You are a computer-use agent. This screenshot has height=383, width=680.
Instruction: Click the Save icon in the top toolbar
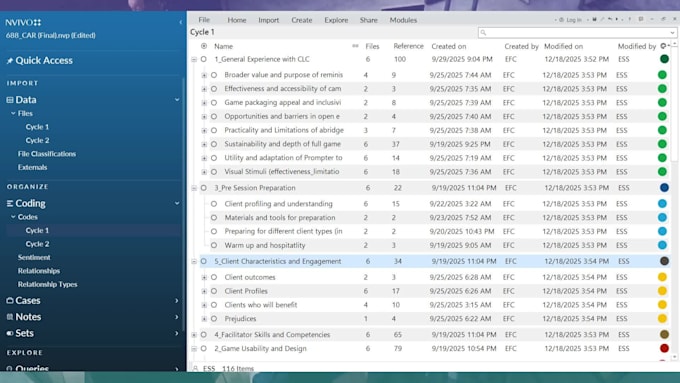point(595,19)
